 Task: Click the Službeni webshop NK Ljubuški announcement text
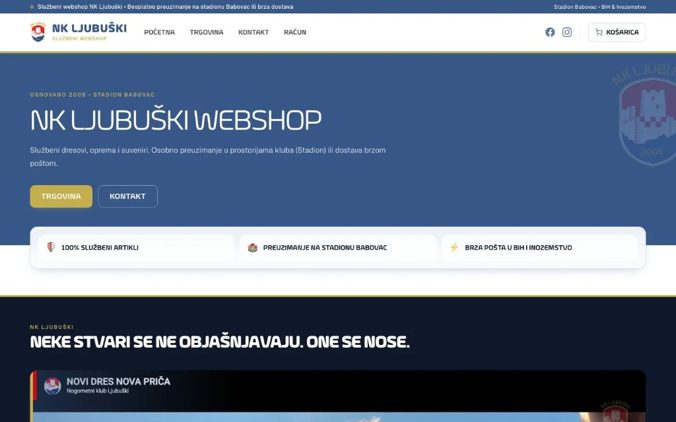(166, 7)
